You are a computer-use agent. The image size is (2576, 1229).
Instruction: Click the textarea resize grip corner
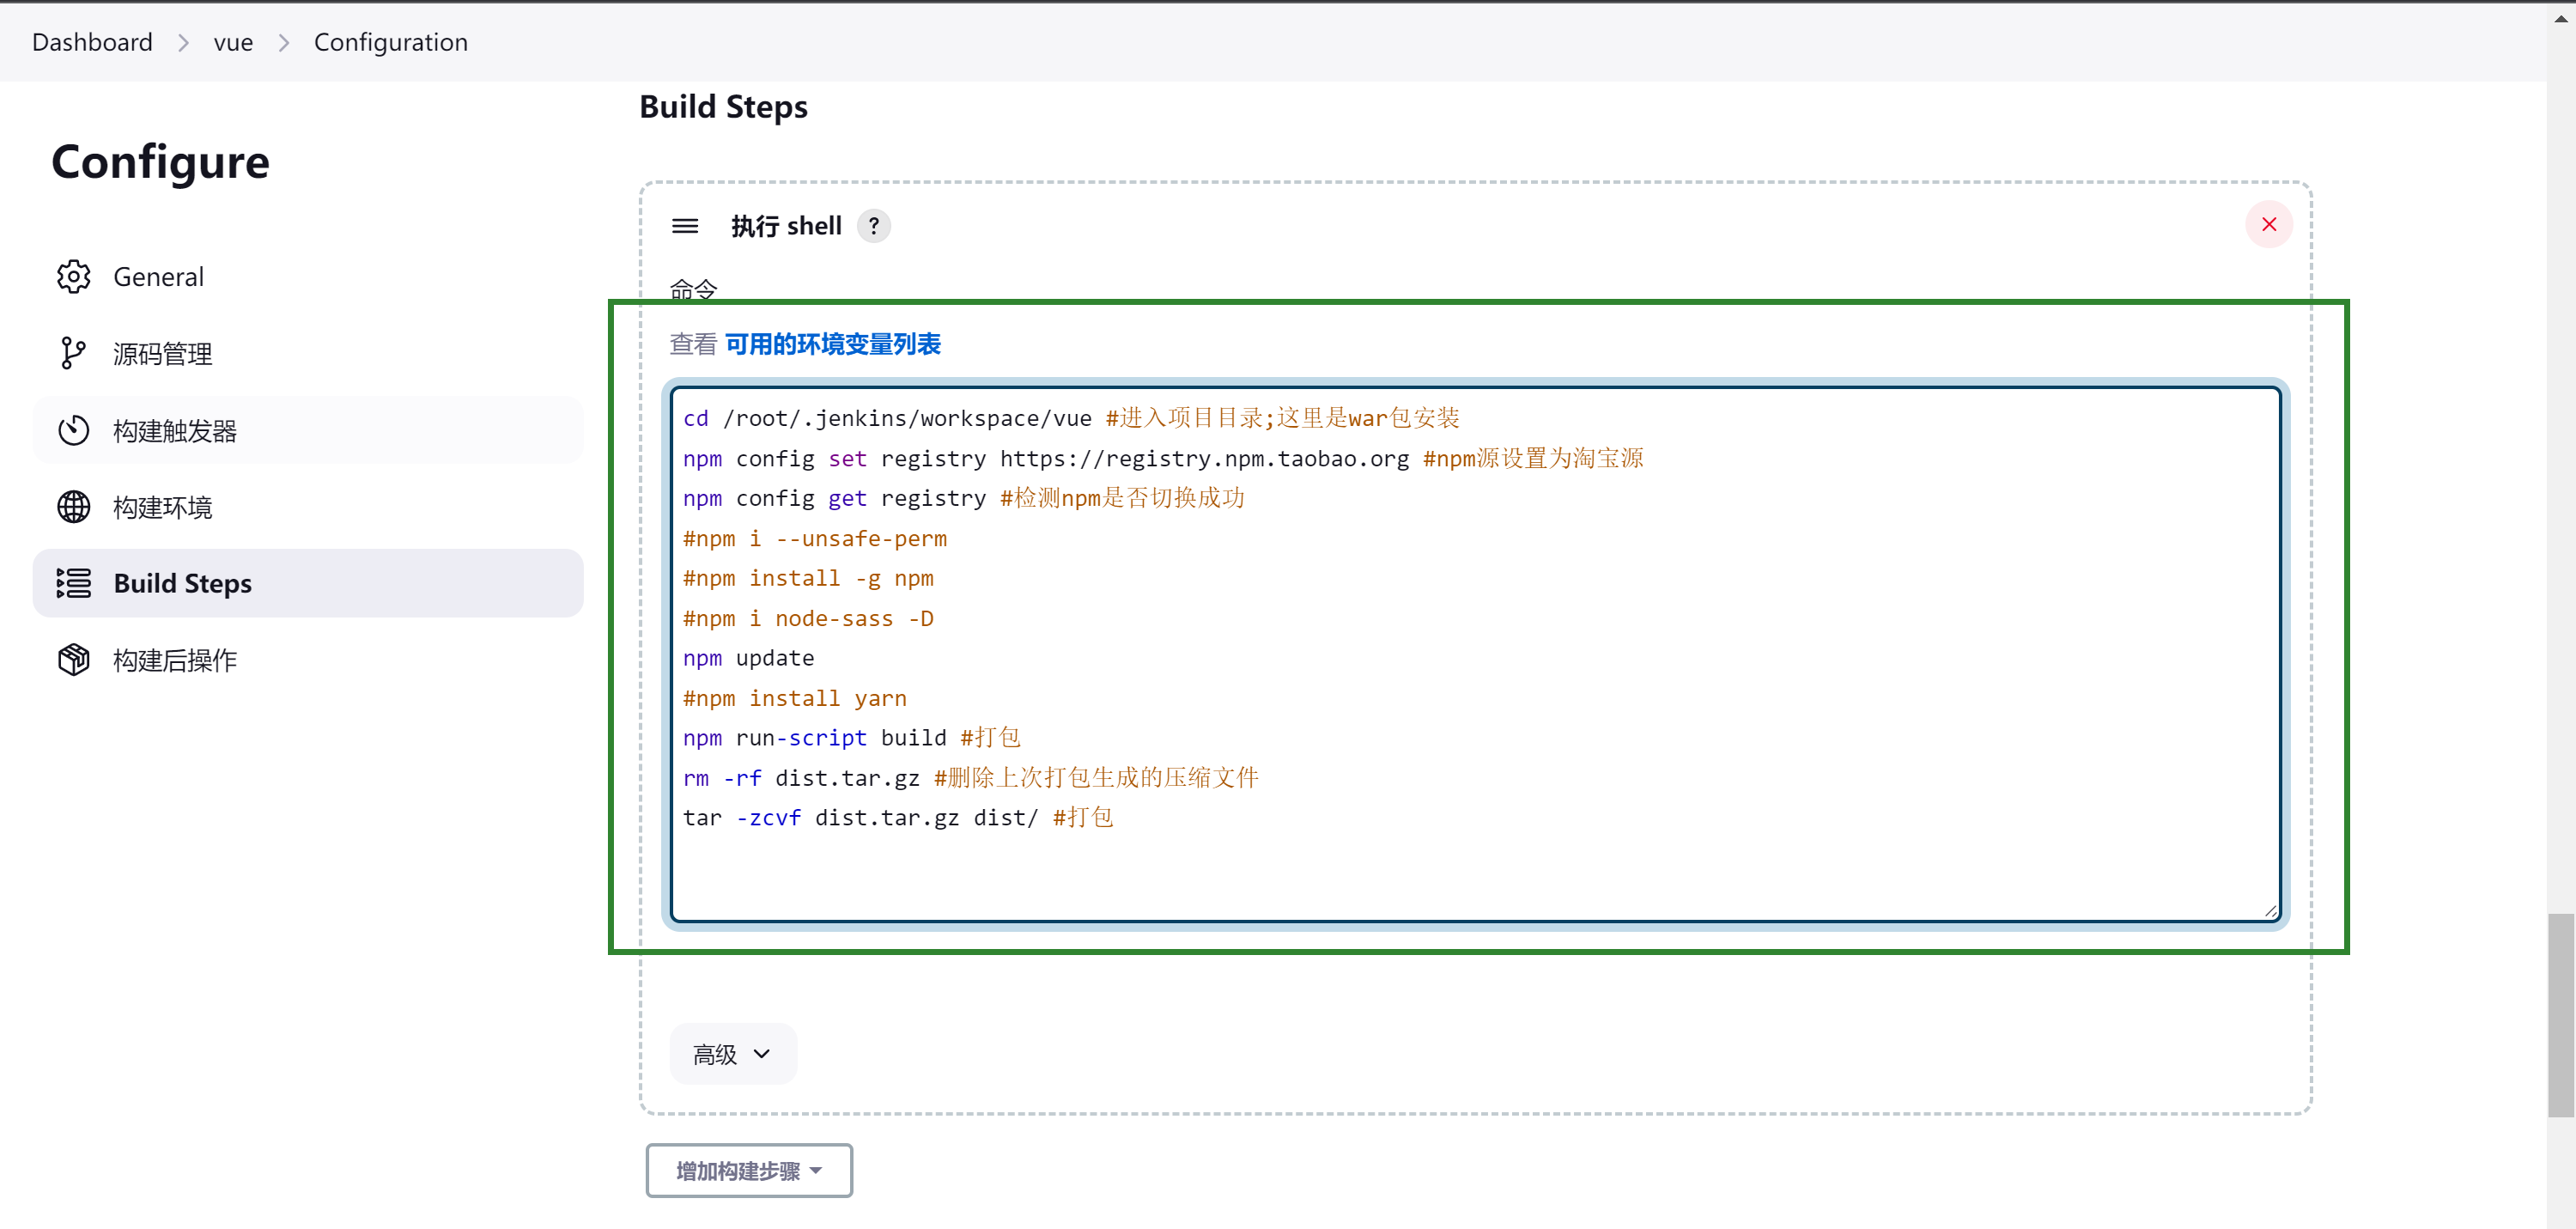tap(2271, 910)
